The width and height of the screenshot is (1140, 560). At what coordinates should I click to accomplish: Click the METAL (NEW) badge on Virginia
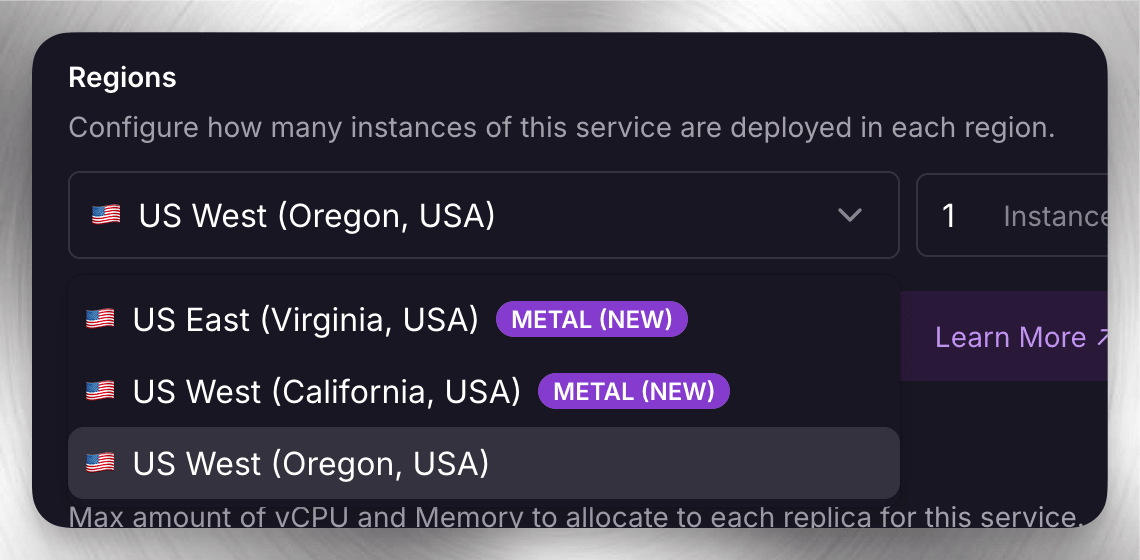592,320
